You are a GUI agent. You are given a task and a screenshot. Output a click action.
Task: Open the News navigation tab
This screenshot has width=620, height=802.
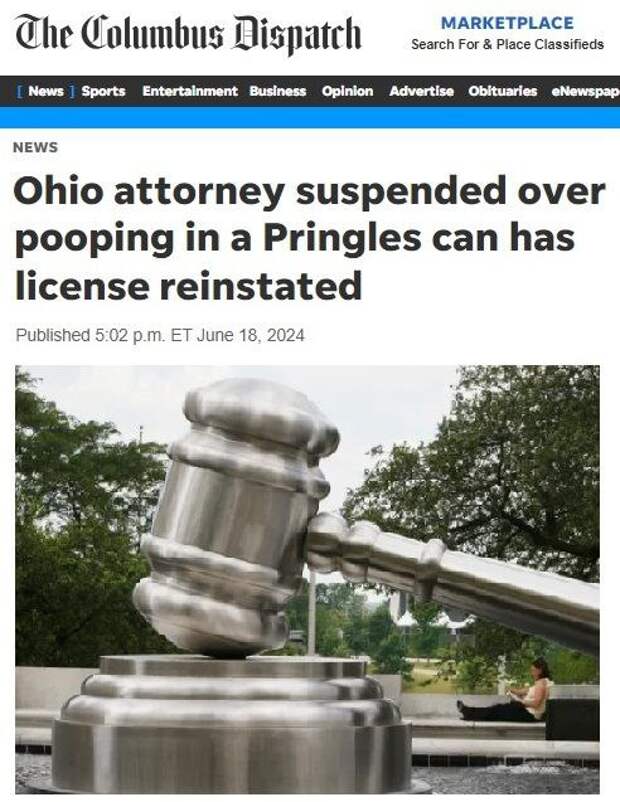[46, 91]
